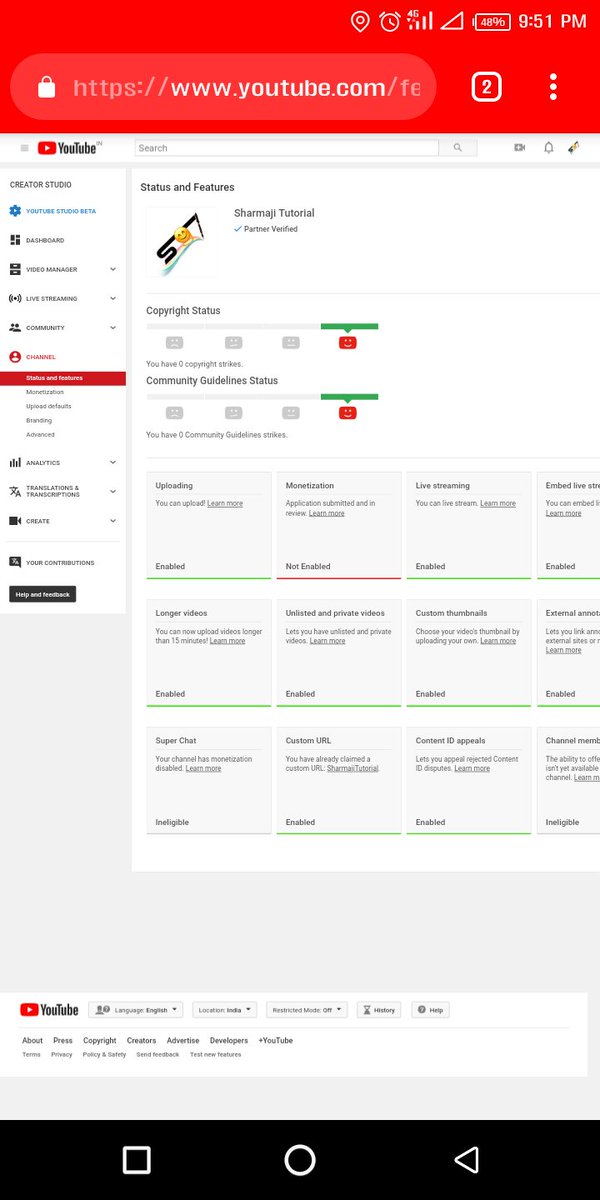Click the Your Contributions translate icon
The image size is (600, 1200).
tap(15, 562)
